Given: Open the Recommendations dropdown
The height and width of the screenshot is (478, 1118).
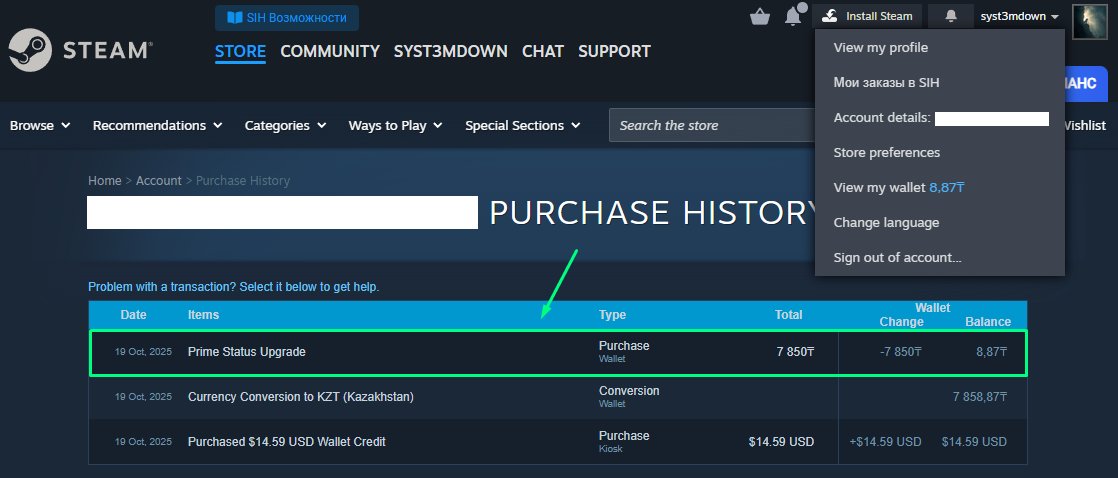Looking at the screenshot, I should click(x=157, y=125).
